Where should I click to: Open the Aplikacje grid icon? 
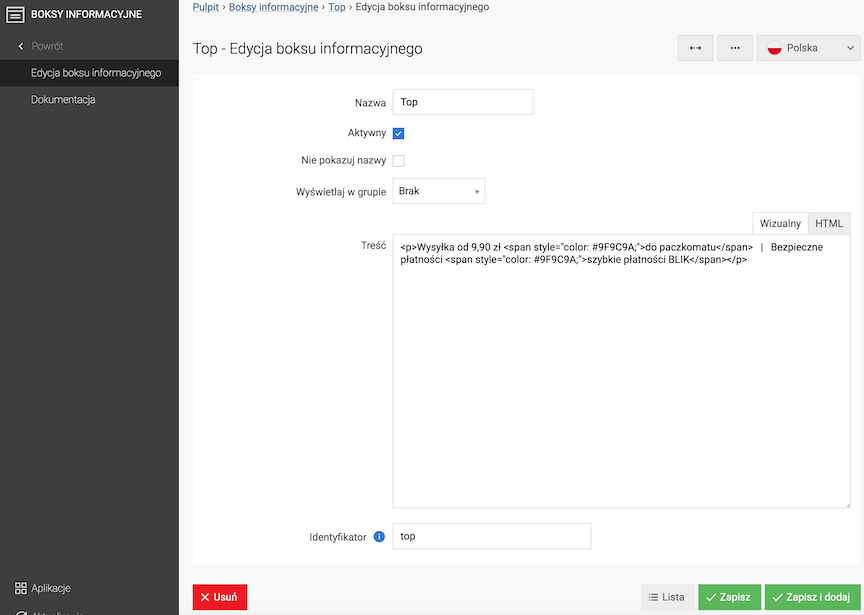21,588
